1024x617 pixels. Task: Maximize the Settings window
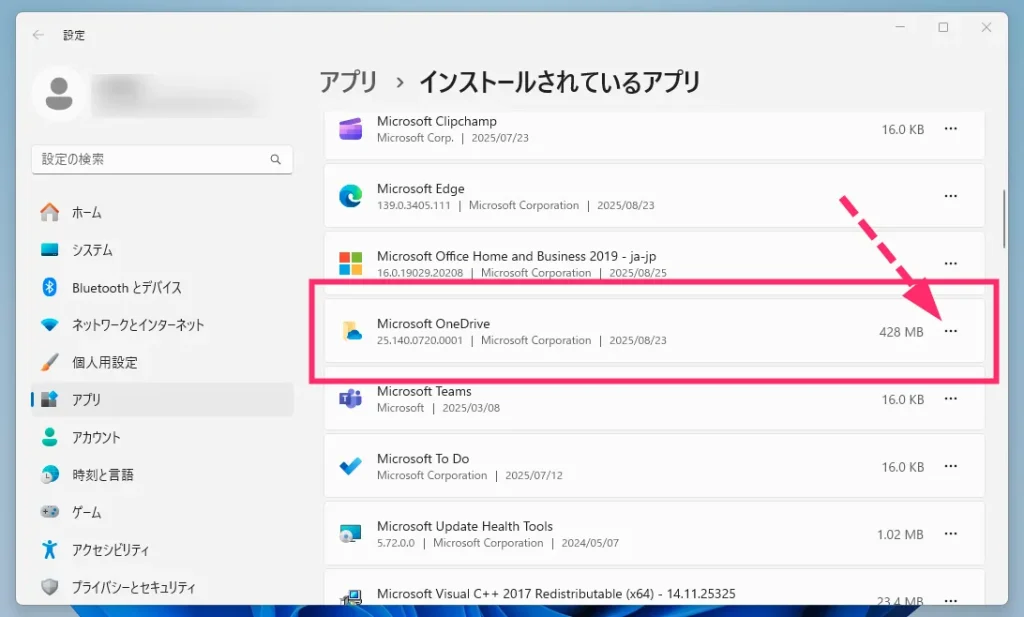(x=943, y=27)
